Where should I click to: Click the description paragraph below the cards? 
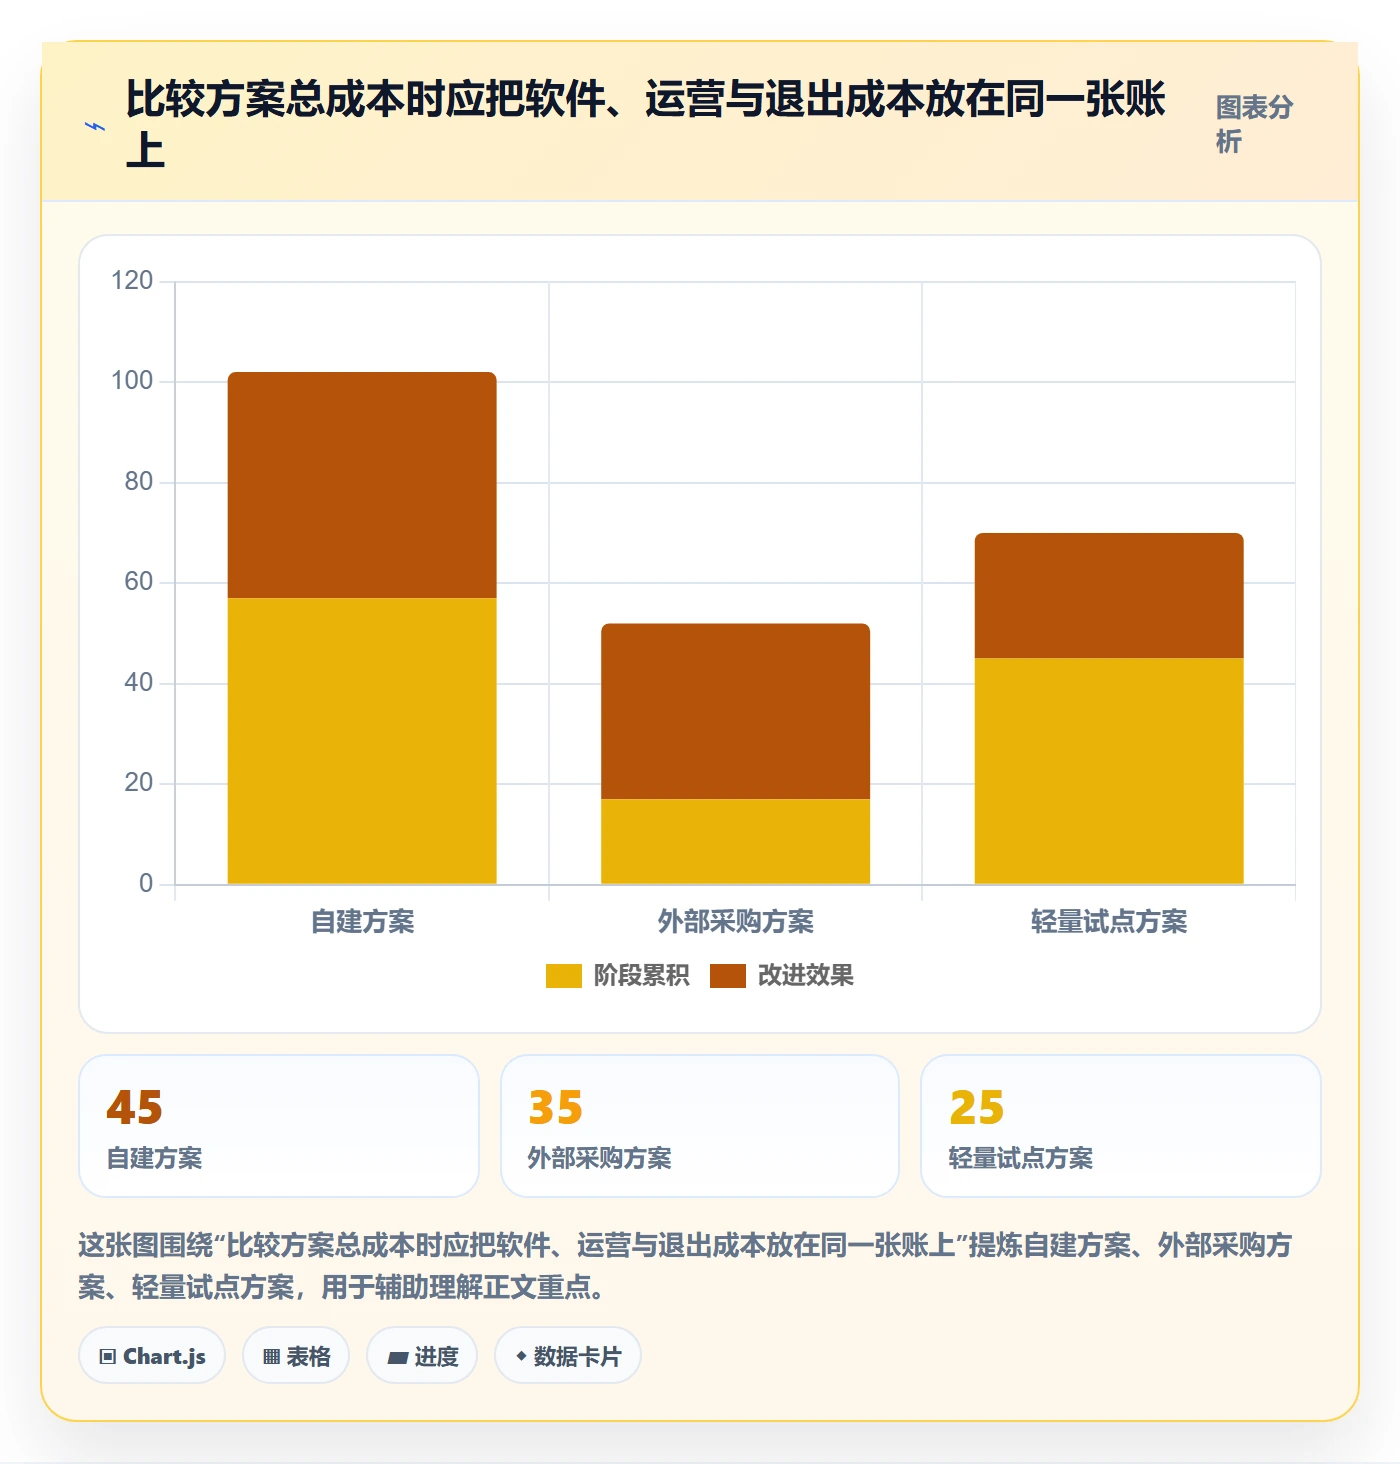click(686, 1266)
